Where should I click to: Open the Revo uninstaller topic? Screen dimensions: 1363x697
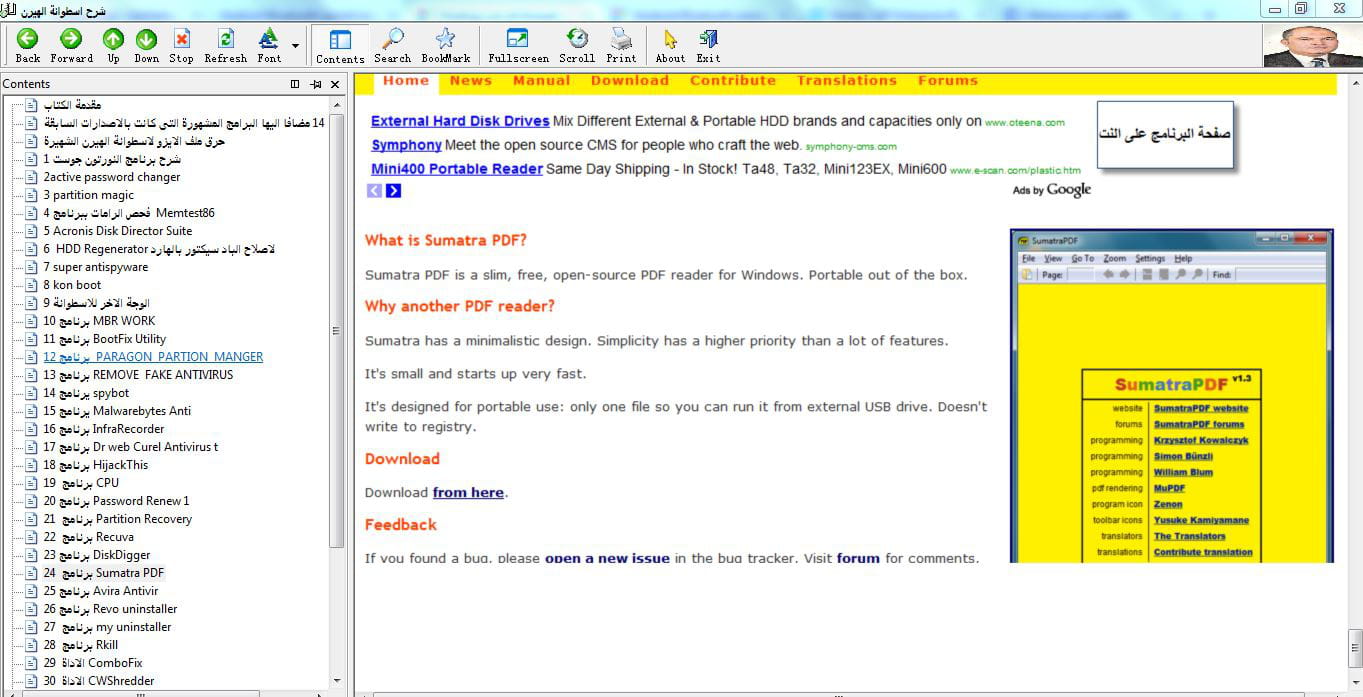110,609
